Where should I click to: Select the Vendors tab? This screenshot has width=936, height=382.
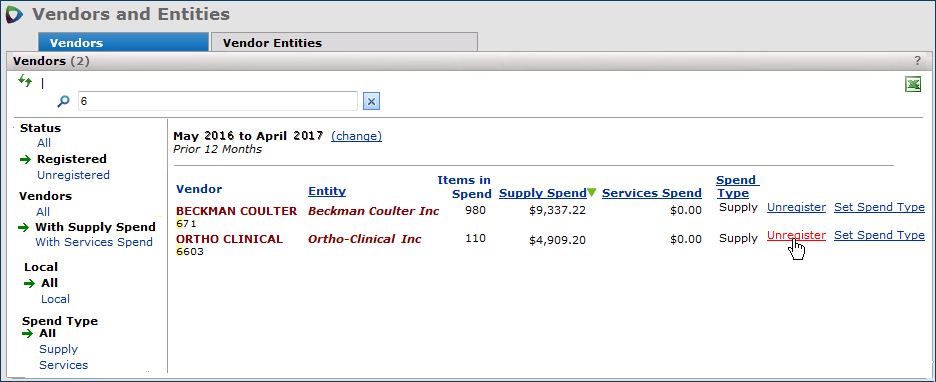(124, 42)
